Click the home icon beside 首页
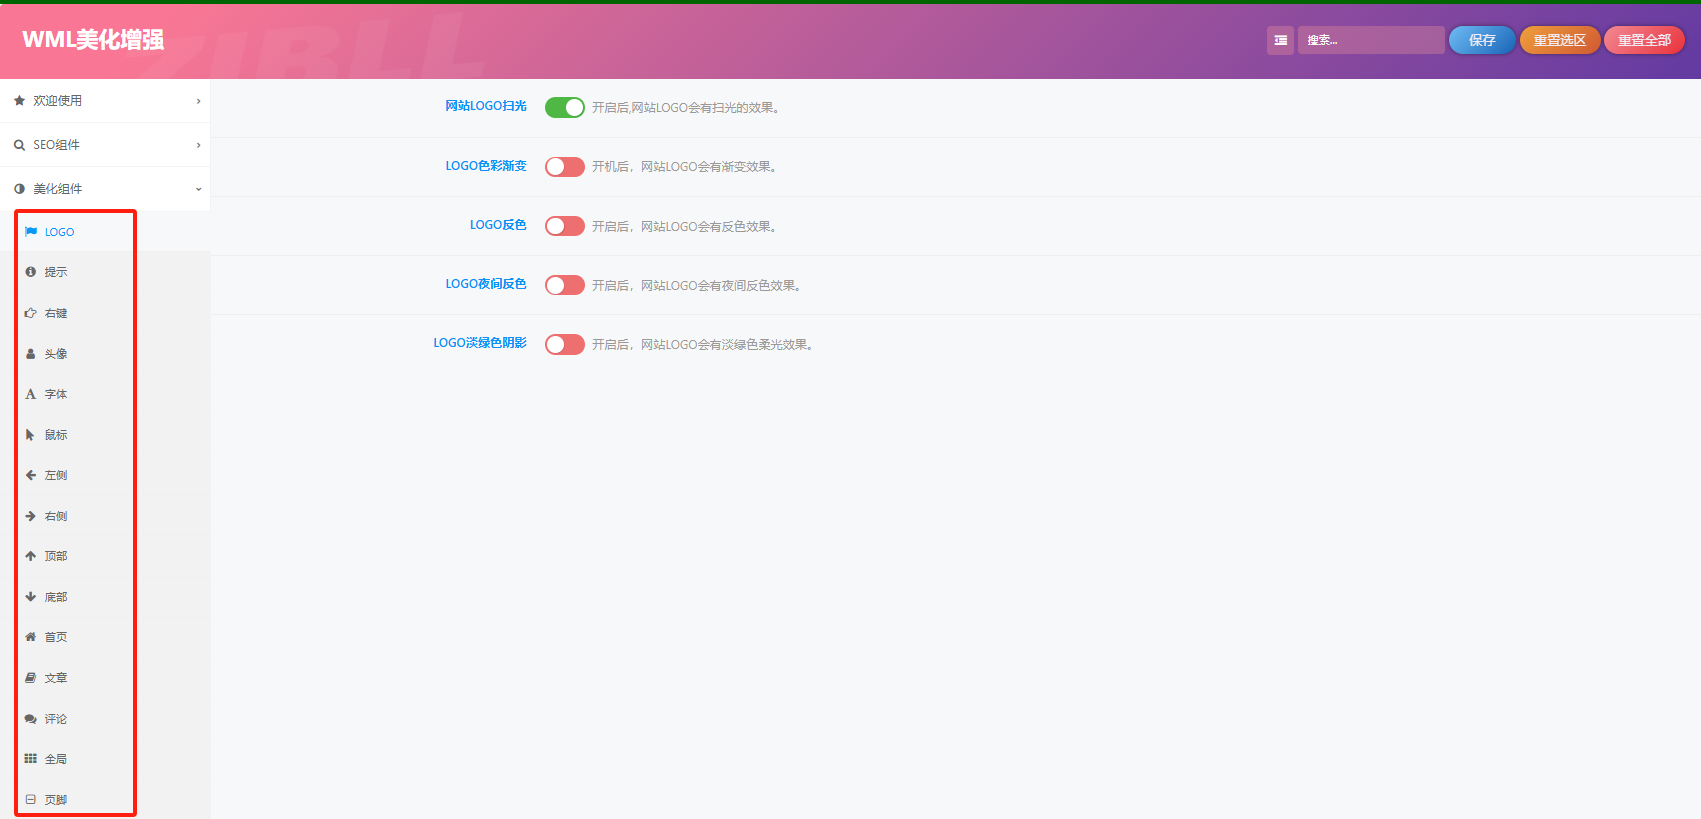 coord(31,637)
